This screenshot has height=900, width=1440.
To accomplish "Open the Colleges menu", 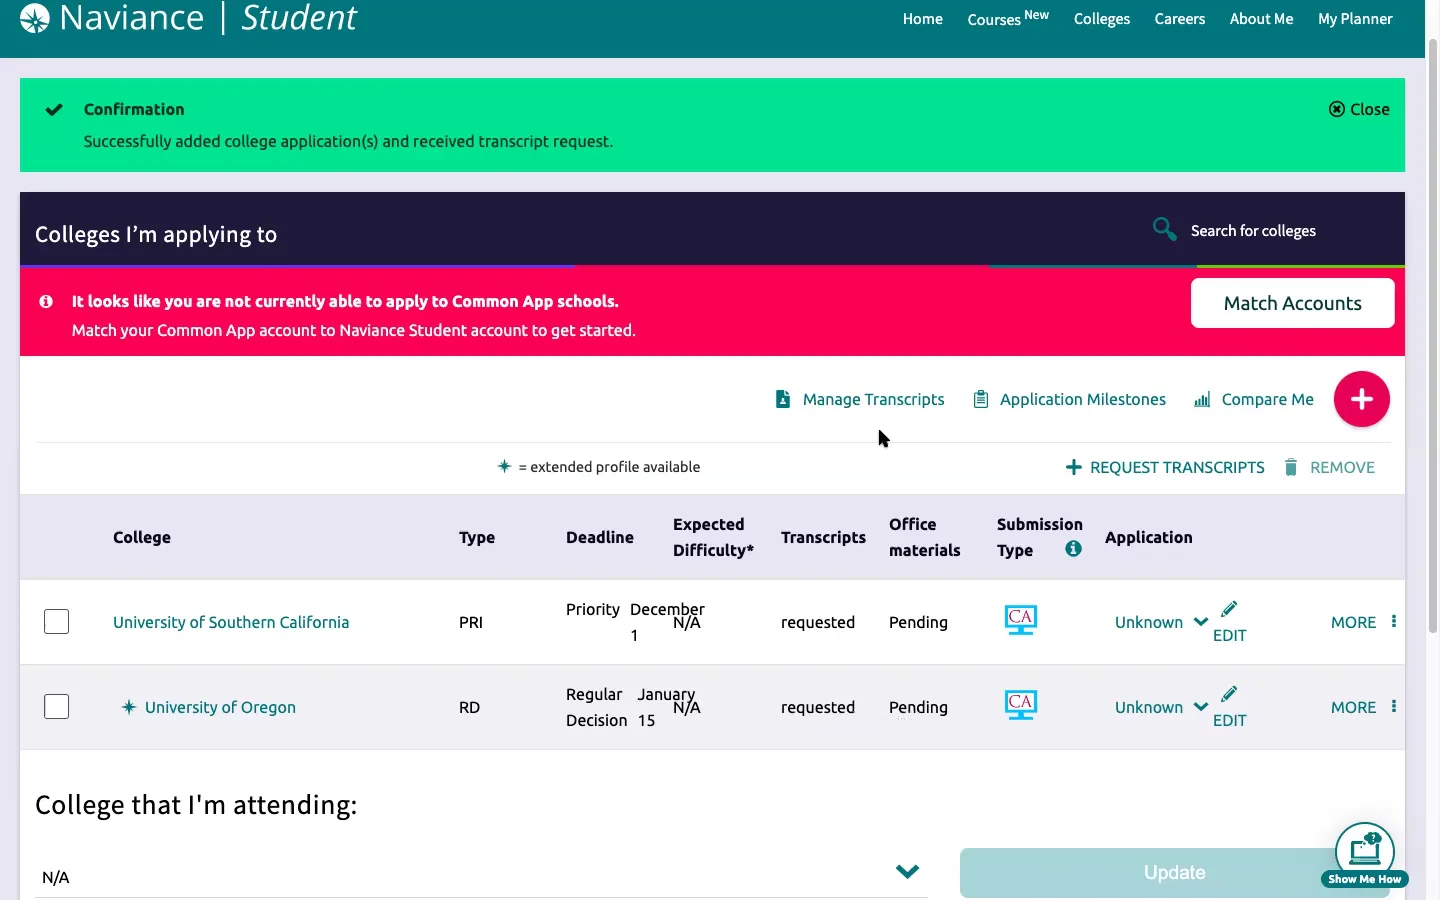I will click(1102, 19).
